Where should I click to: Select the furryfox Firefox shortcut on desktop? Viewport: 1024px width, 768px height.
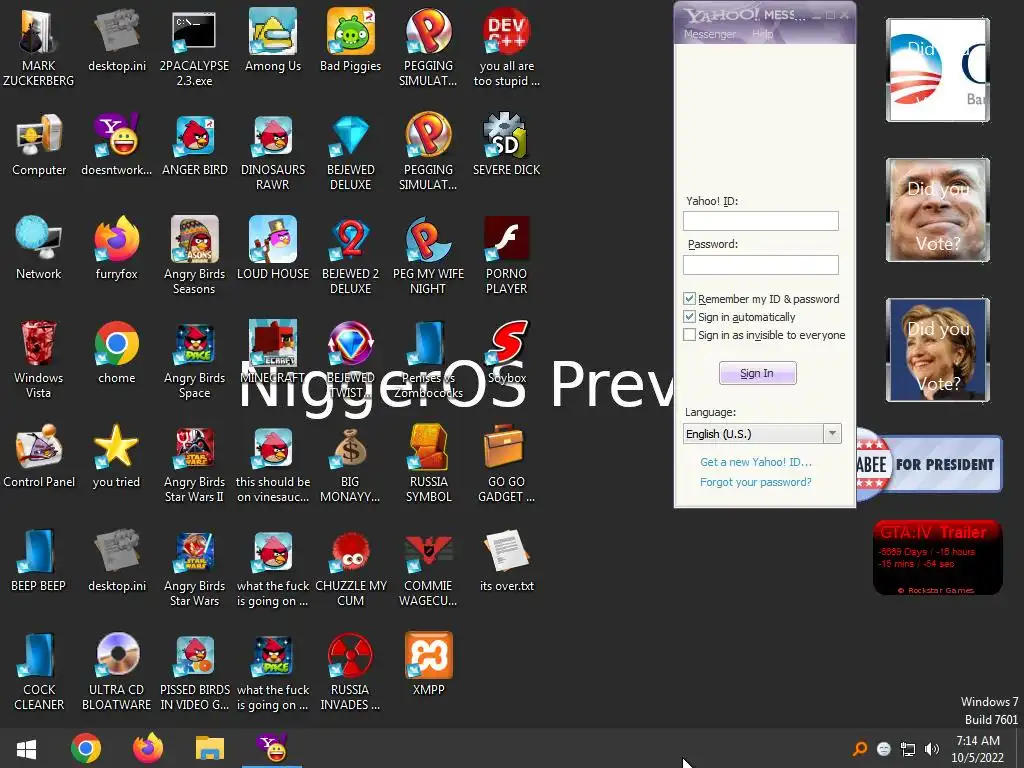pyautogui.click(x=116, y=249)
